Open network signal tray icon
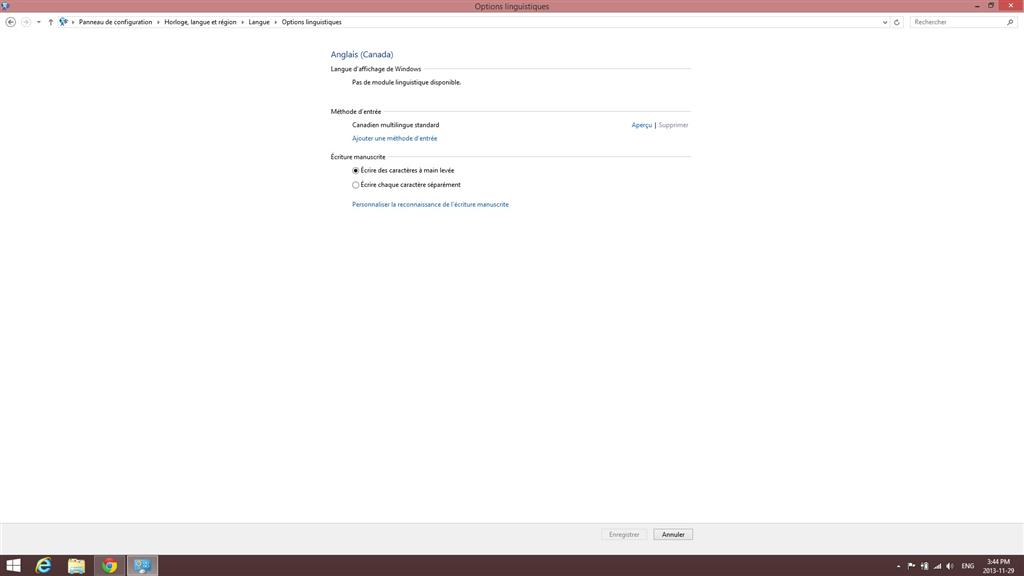Viewport: 1024px width, 576px height. click(x=937, y=566)
